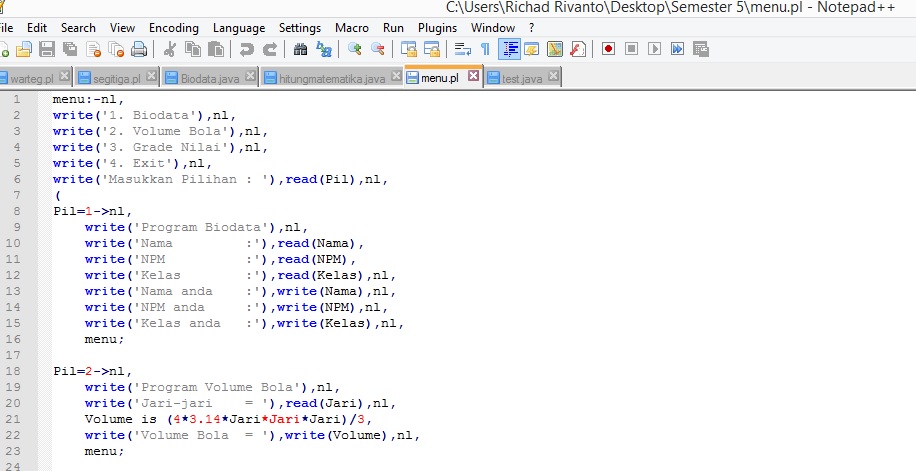Close the warteg.pl tab

[x=64, y=76]
